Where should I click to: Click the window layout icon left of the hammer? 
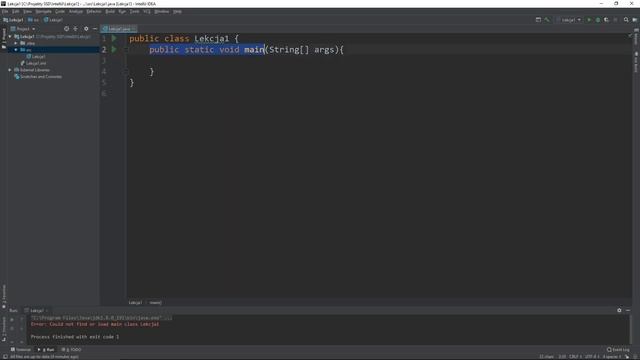(x=538, y=20)
